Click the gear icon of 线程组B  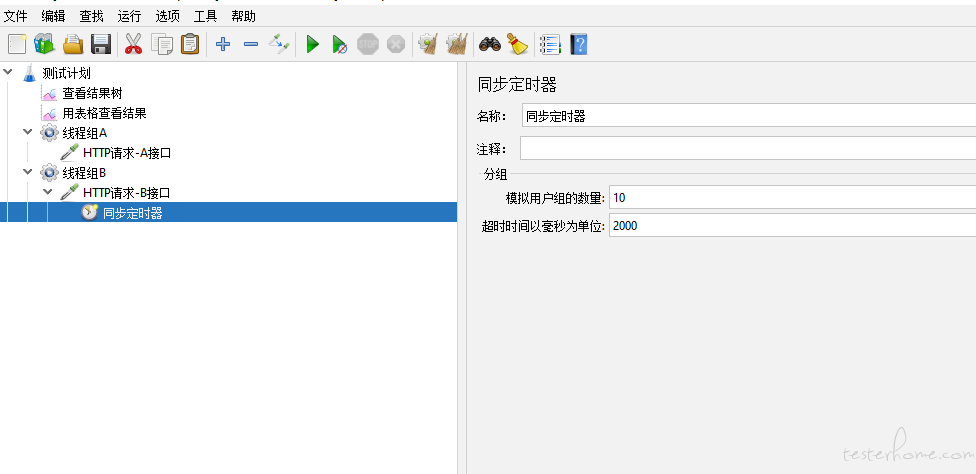pyautogui.click(x=49, y=172)
